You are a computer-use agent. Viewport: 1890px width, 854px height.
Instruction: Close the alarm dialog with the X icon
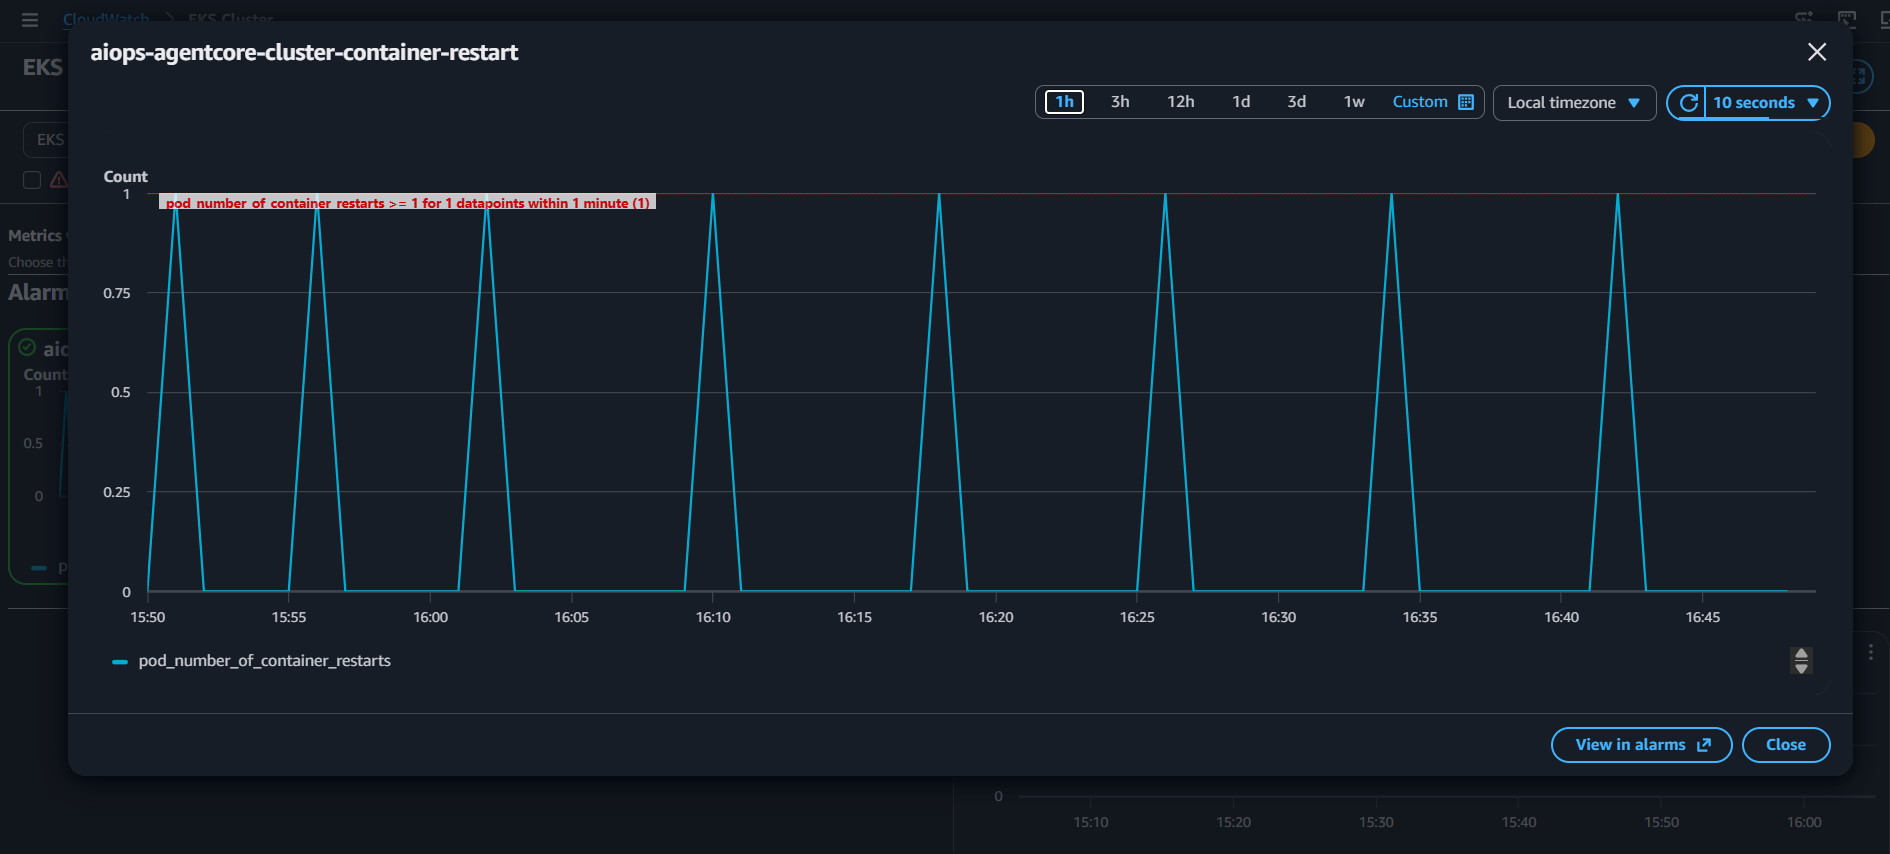[1817, 52]
